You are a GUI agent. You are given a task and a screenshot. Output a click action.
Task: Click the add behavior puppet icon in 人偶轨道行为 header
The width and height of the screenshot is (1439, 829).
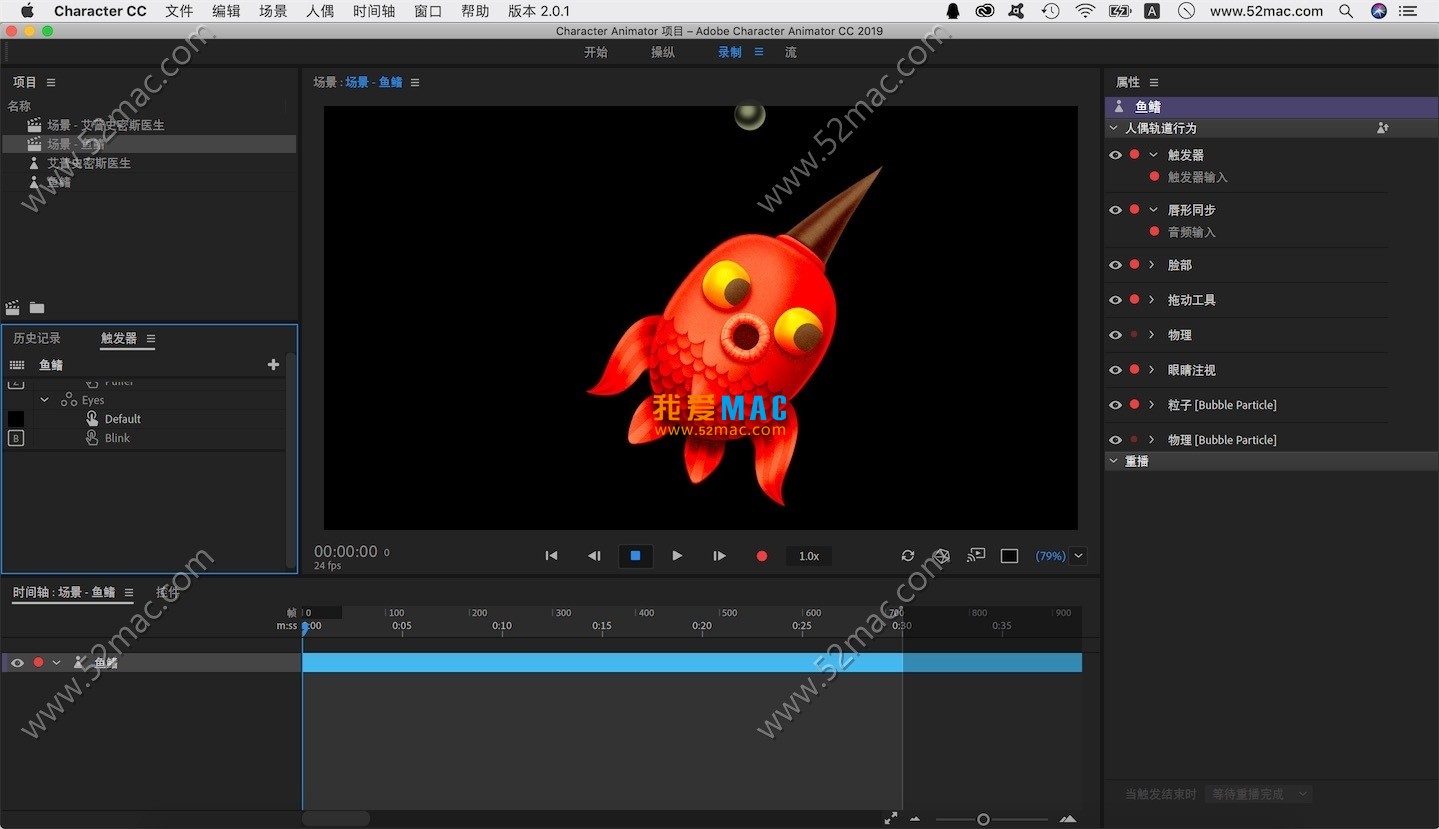1382,128
